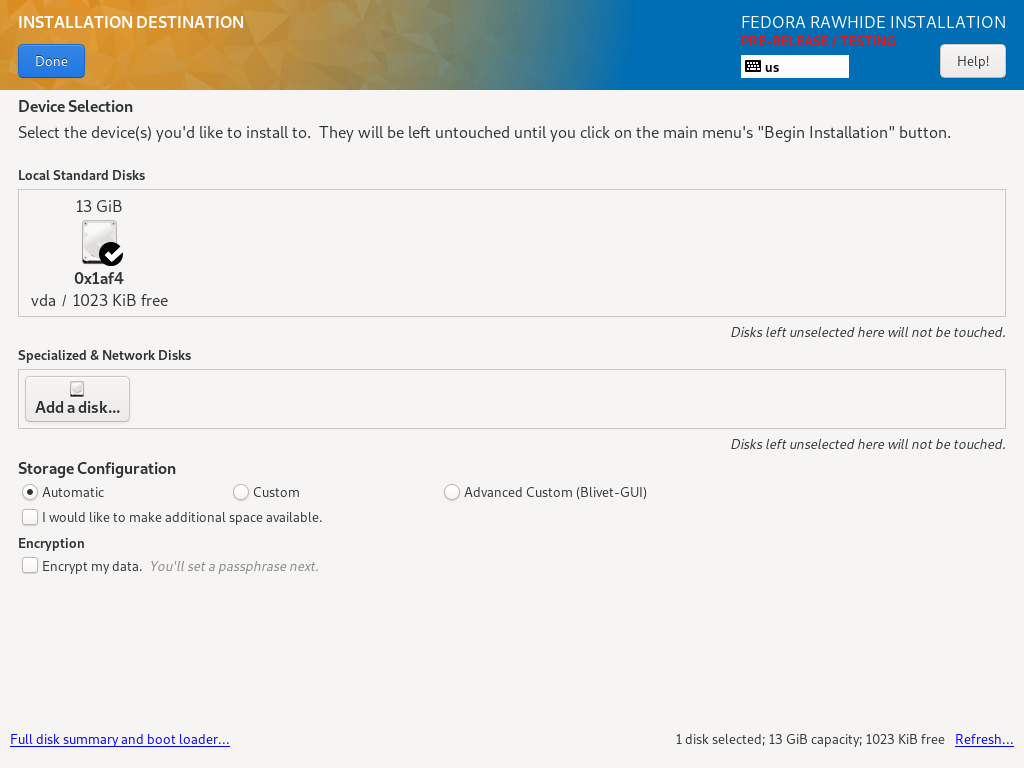Click the Local Standard Disks heading

(82, 175)
